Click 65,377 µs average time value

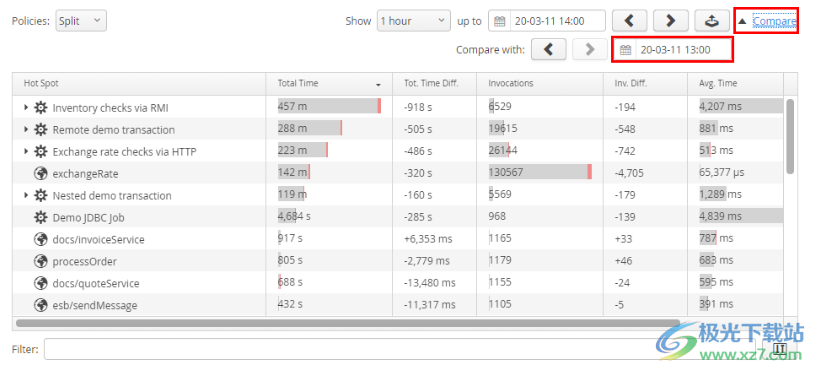[721, 172]
